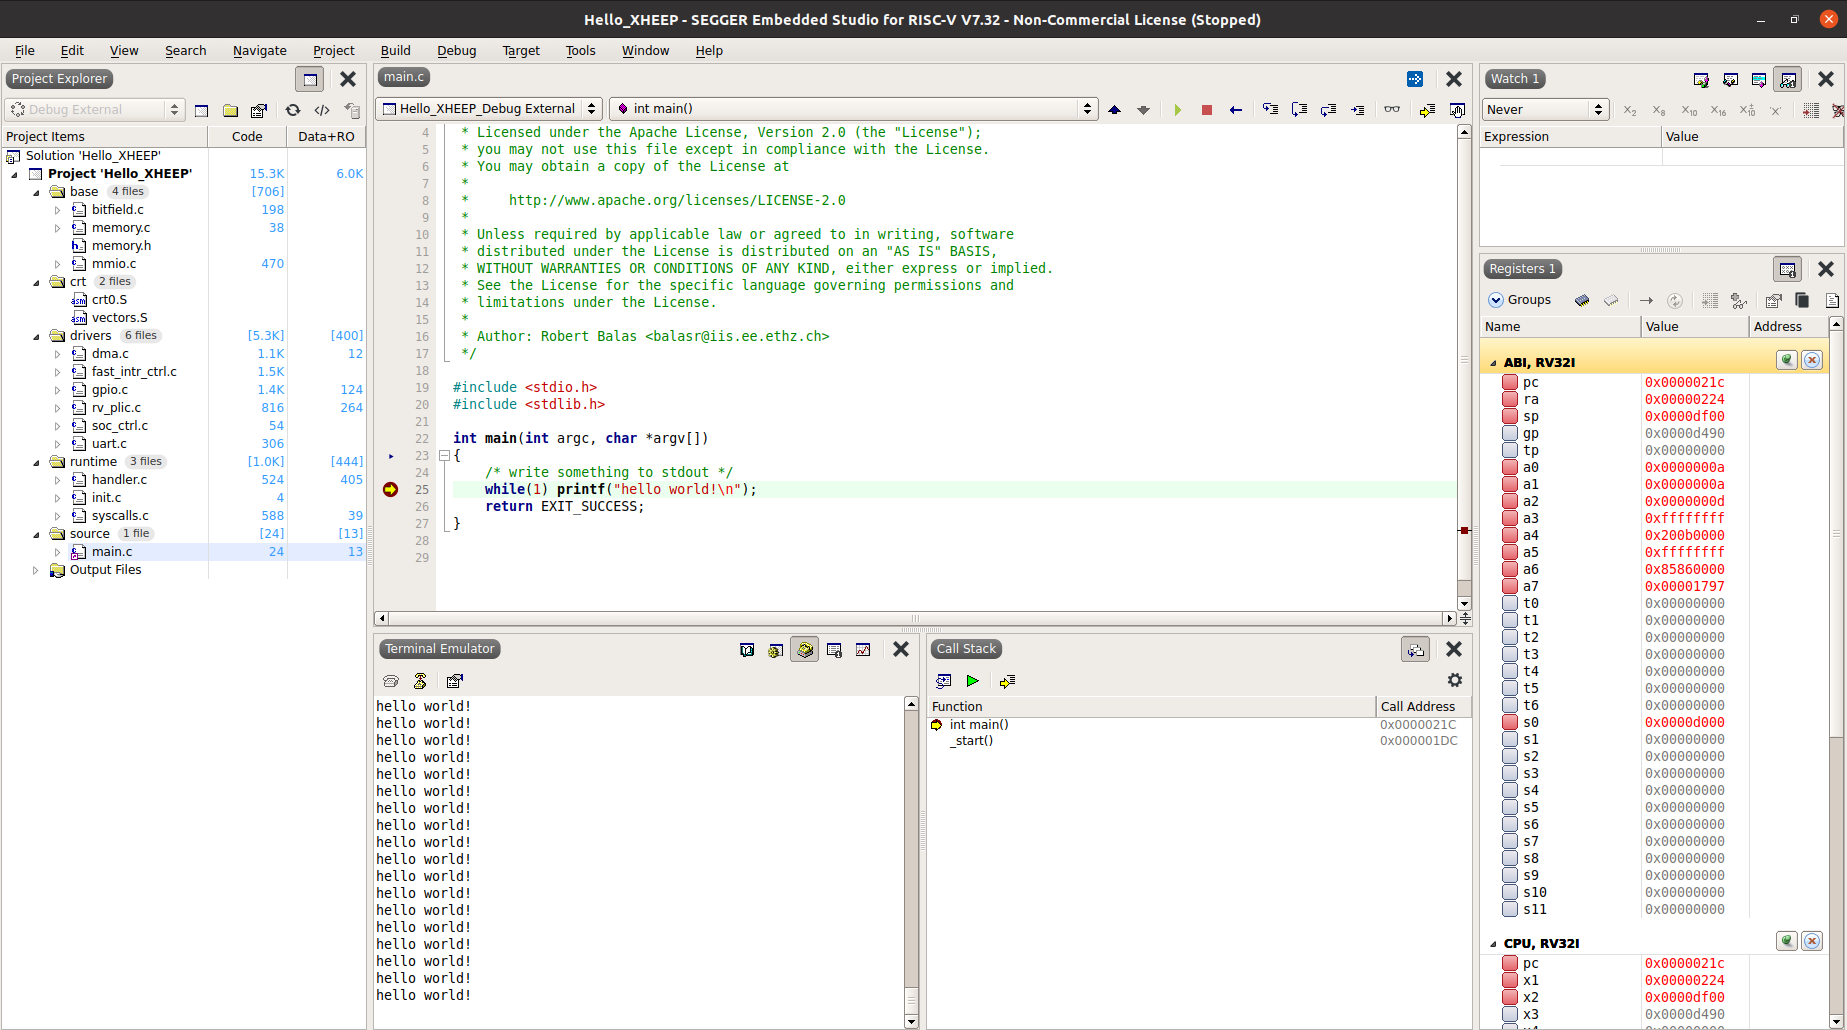The image size is (1847, 1030).
Task: Toggle the tp register checkbox
Action: [x=1510, y=450]
